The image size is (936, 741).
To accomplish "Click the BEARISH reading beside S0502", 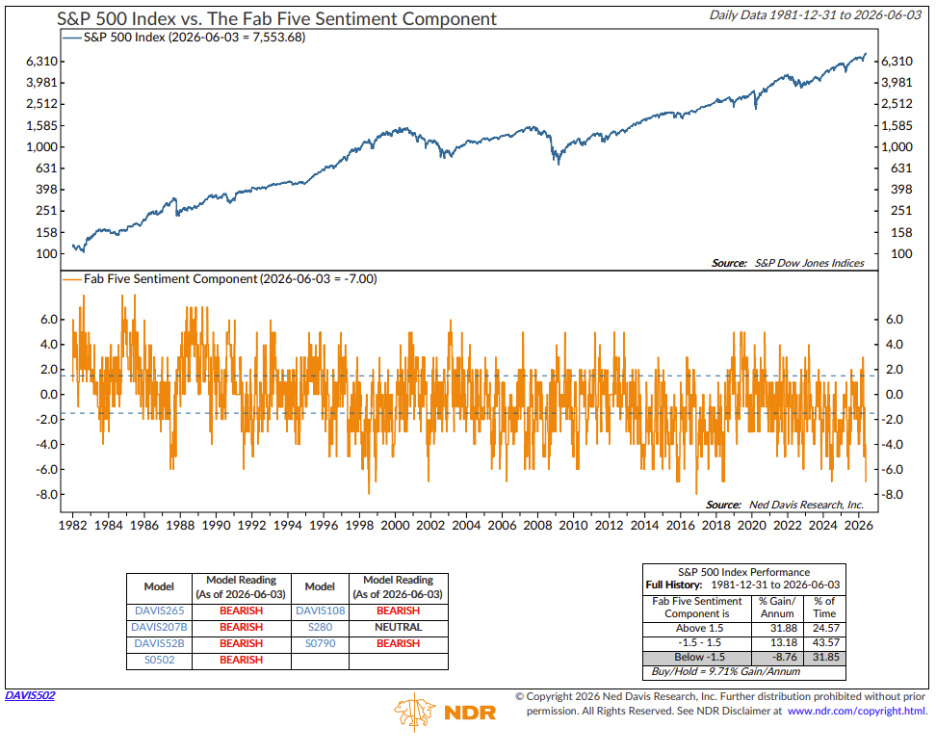I will tap(241, 660).
